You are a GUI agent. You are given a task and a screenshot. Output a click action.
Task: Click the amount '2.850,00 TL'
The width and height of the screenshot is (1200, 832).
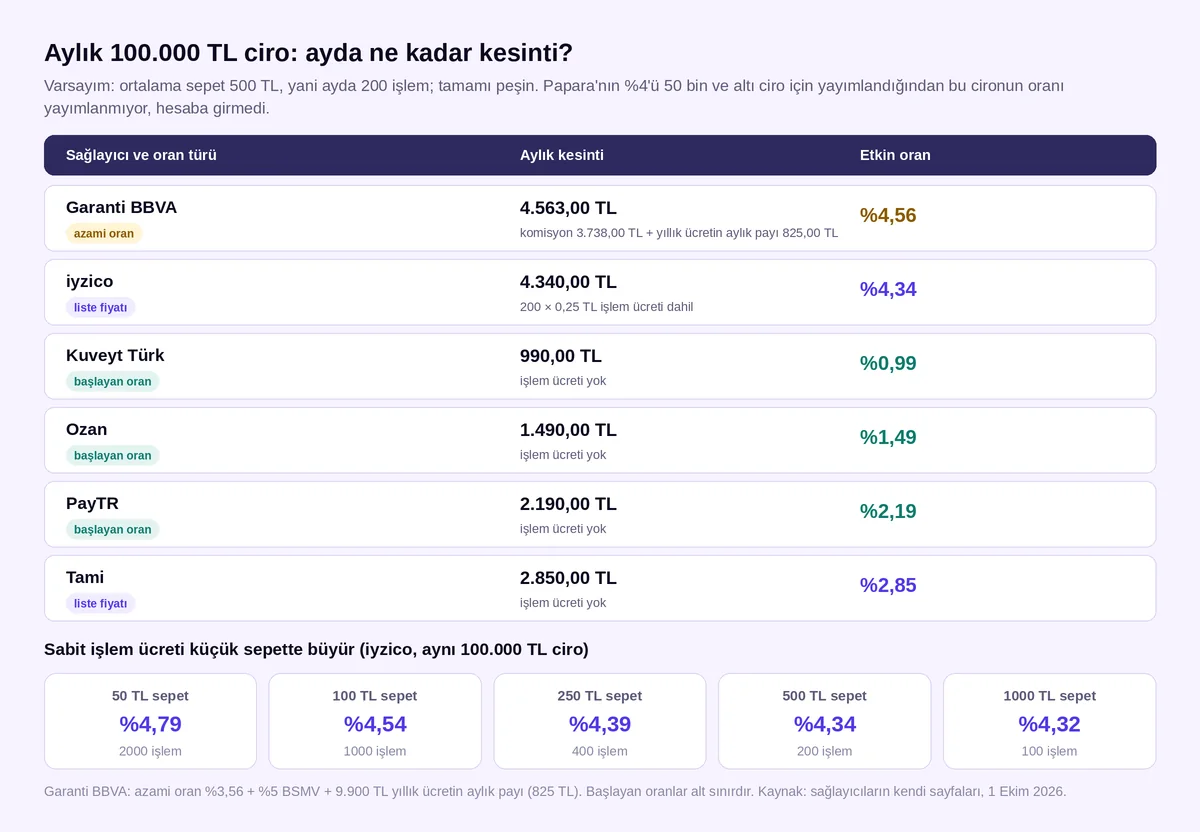point(568,578)
